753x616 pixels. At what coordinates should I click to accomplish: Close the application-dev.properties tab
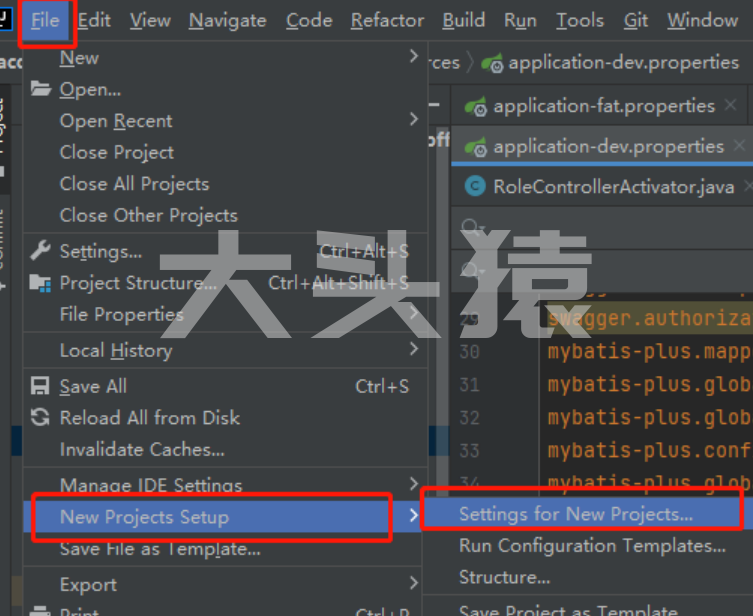740,145
